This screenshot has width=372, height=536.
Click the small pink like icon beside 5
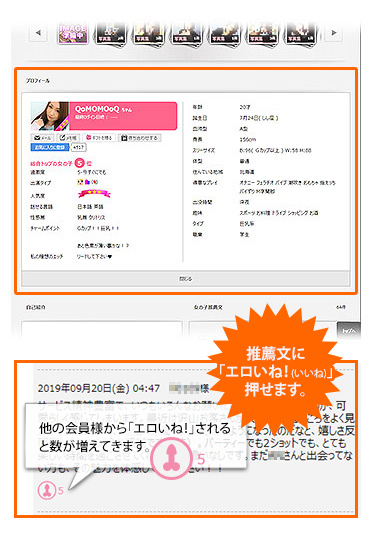pyautogui.click(x=46, y=490)
